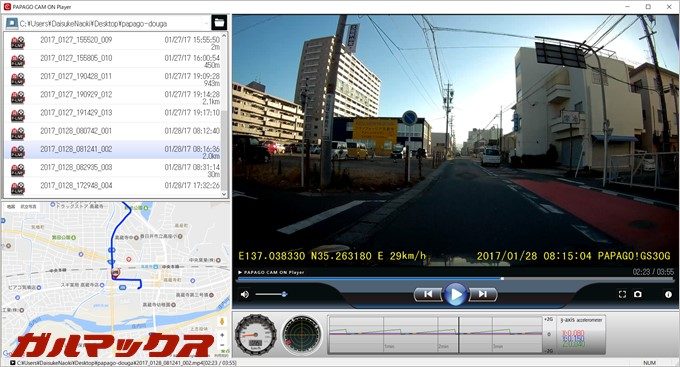
Task: Toggle fullscreen video mode
Action: [x=622, y=294]
